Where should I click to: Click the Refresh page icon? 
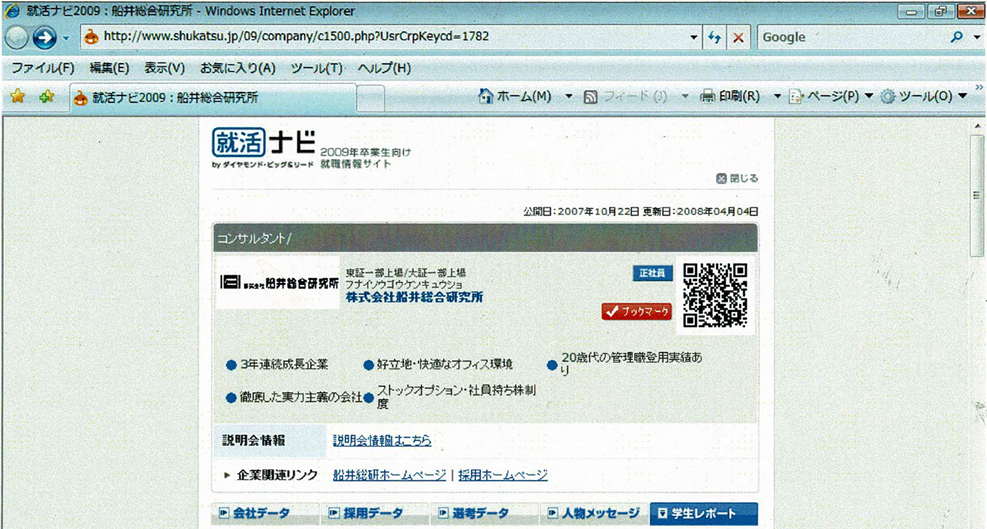point(714,37)
